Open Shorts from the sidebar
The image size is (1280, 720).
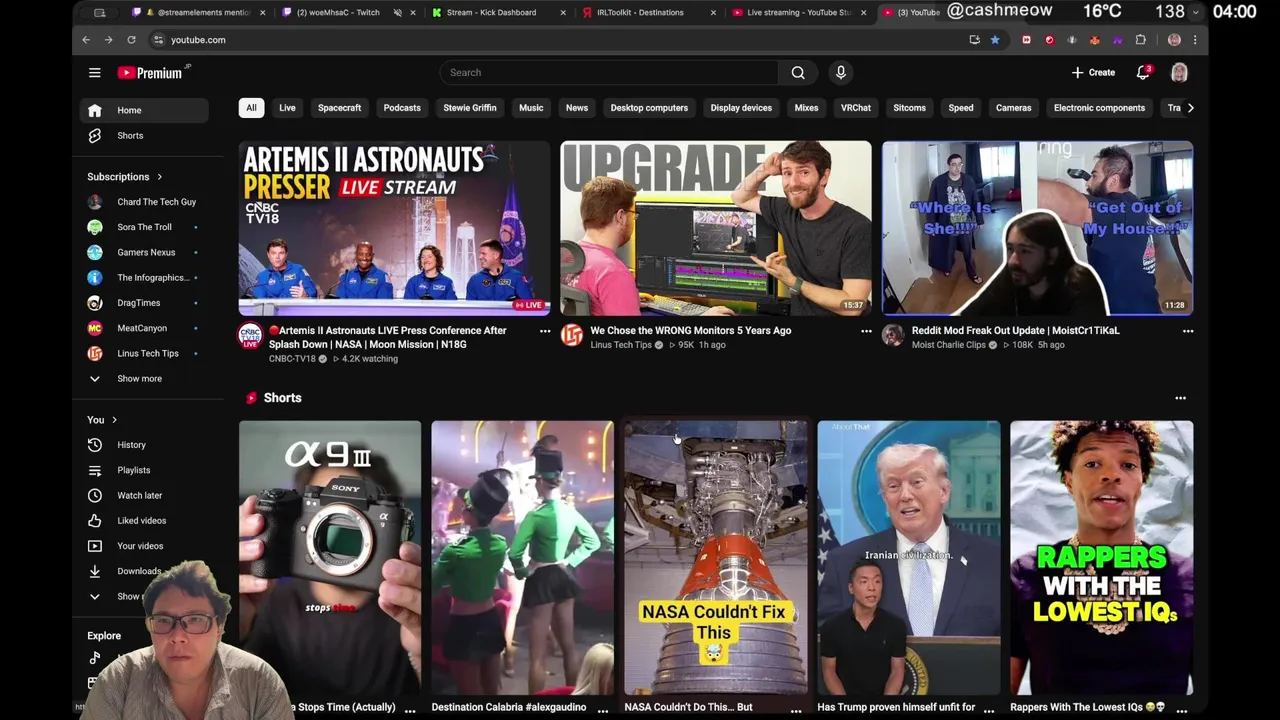[x=144, y=135]
